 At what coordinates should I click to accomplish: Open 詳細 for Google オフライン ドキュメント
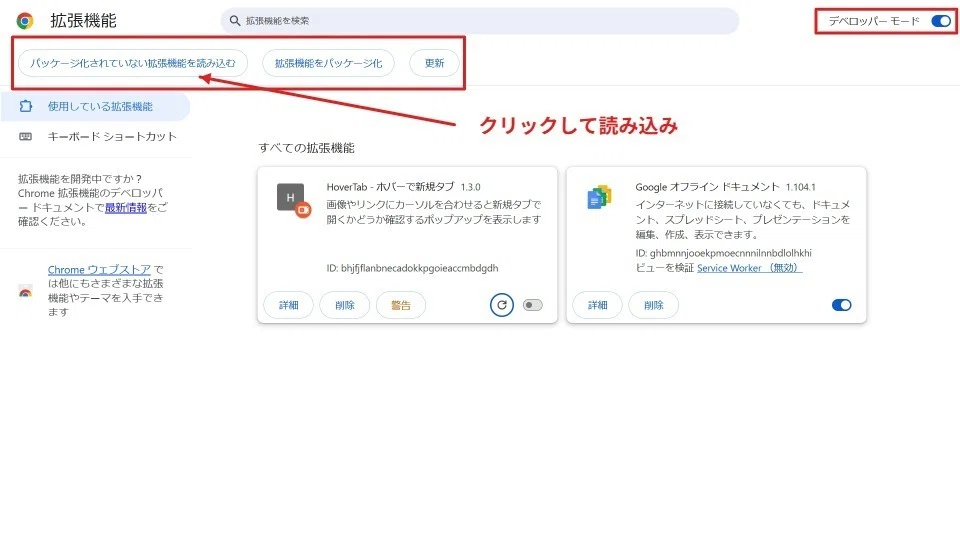598,305
